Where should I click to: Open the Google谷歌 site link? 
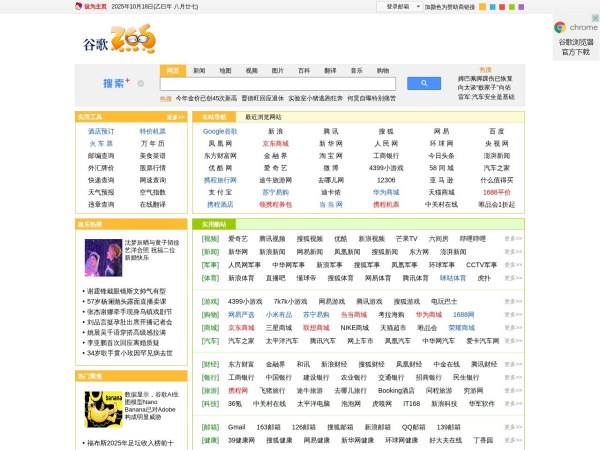coord(220,131)
